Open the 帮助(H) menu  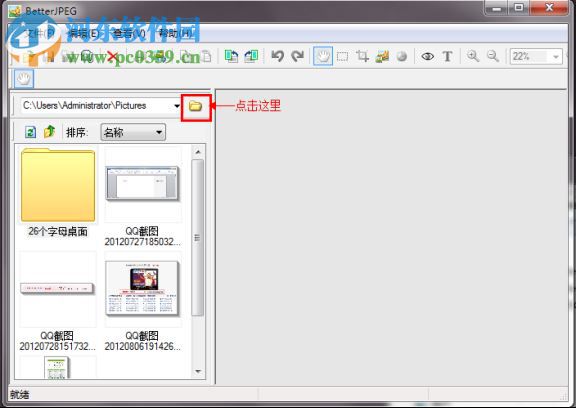(x=175, y=34)
